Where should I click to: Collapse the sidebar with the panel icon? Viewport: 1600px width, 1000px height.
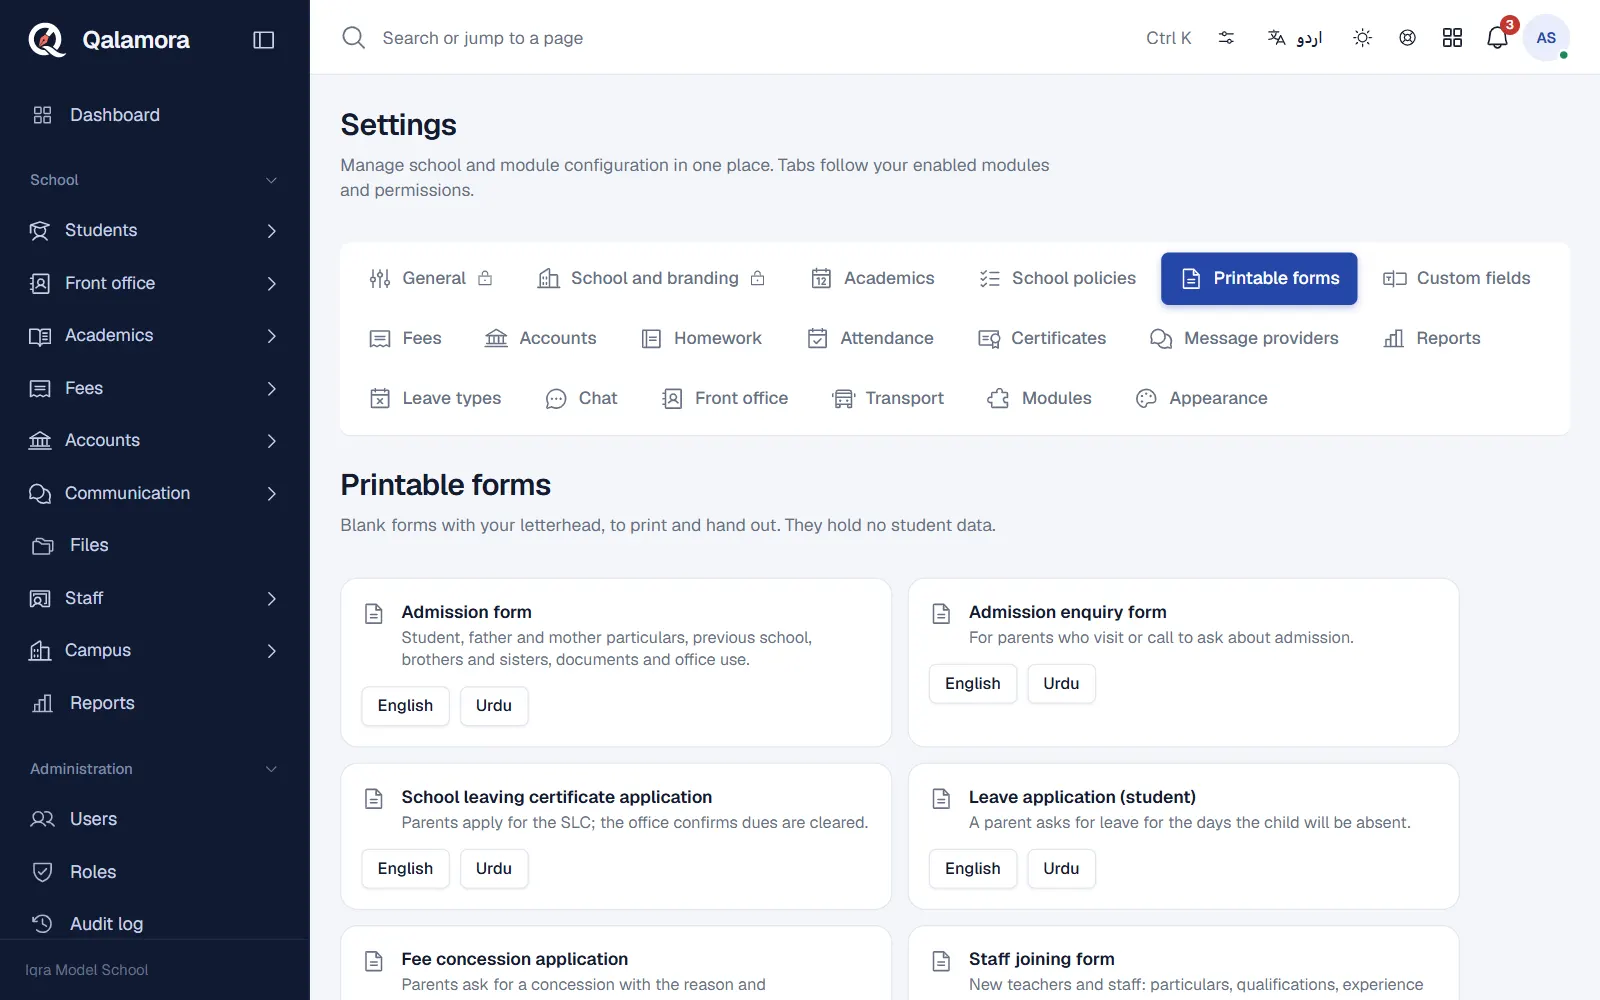coord(264,40)
